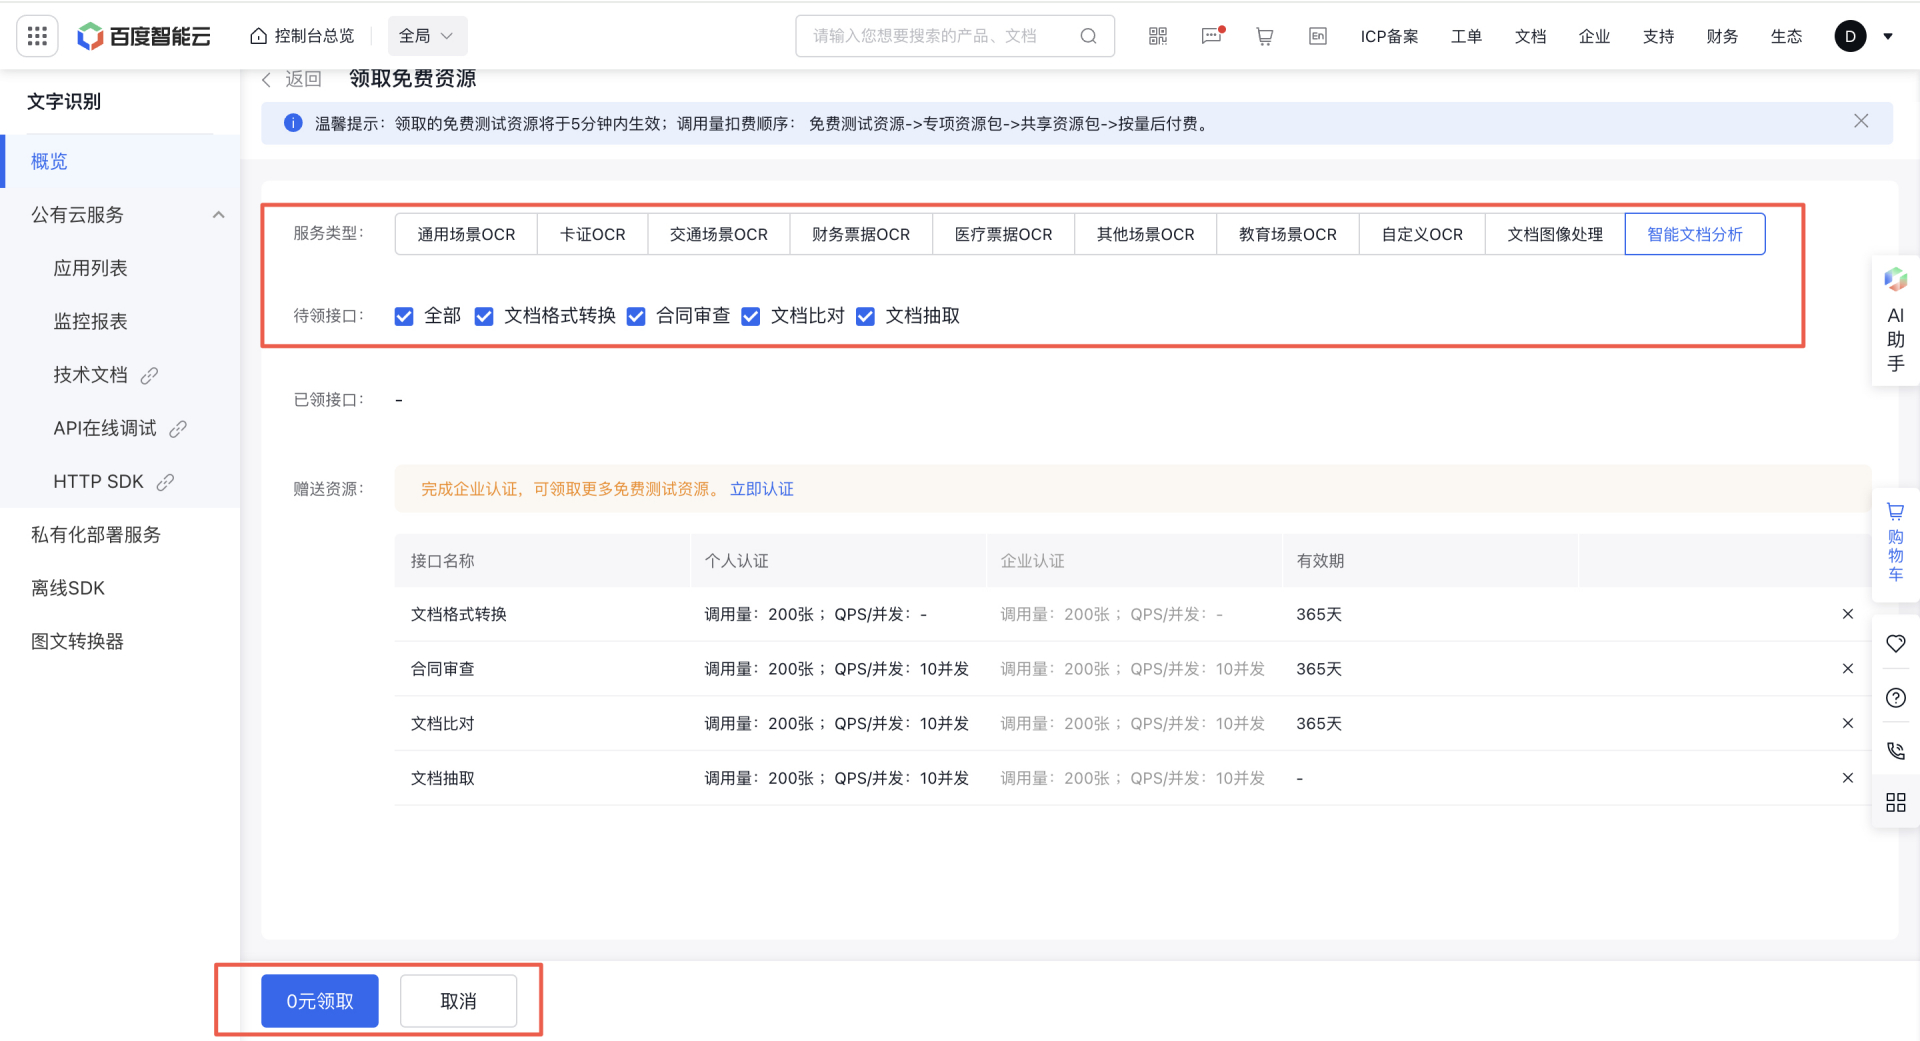Uncheck the 文档抽取 checkbox

[866, 317]
